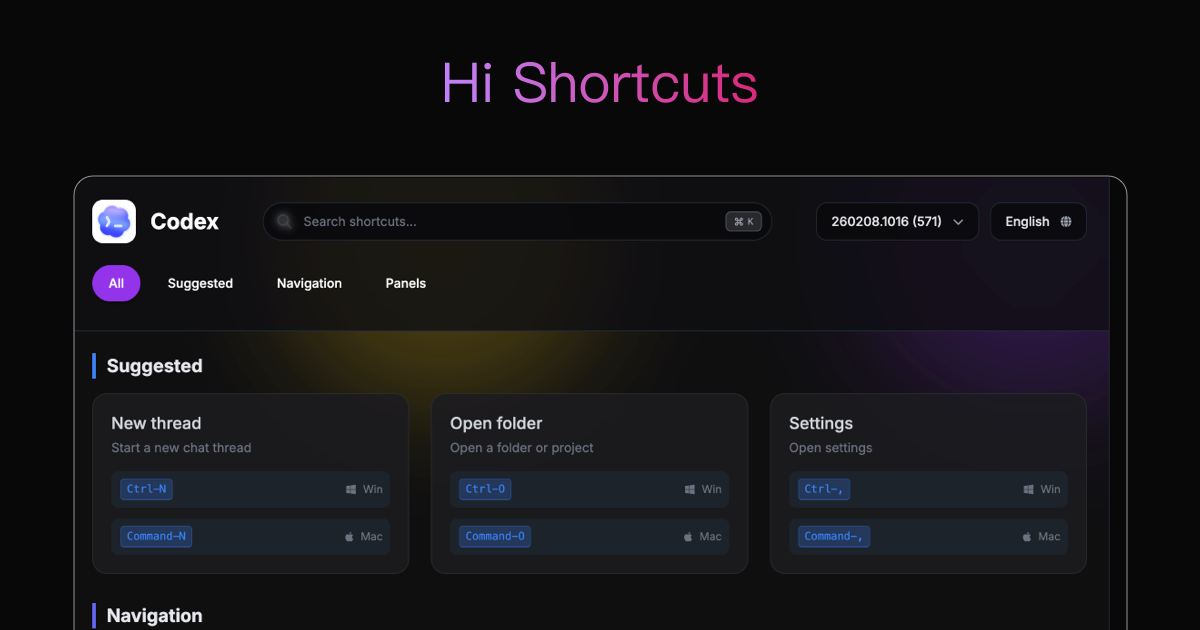1200x630 pixels.
Task: Click the Settings card title
Action: click(821, 423)
